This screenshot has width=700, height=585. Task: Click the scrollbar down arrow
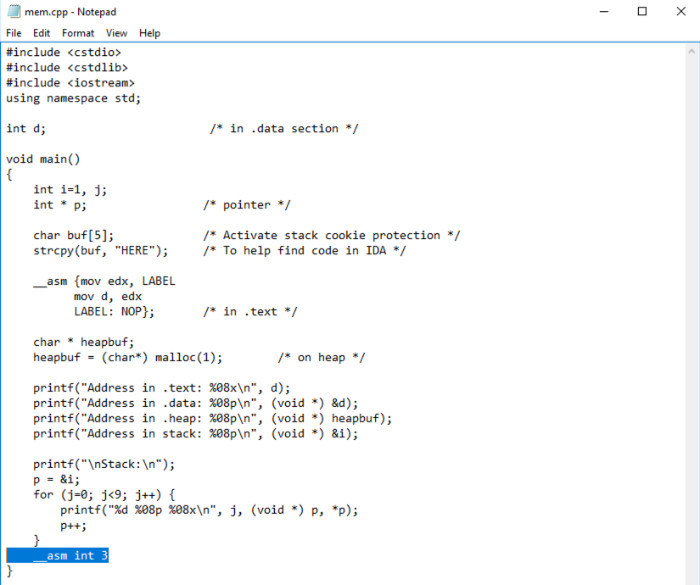pos(691,576)
